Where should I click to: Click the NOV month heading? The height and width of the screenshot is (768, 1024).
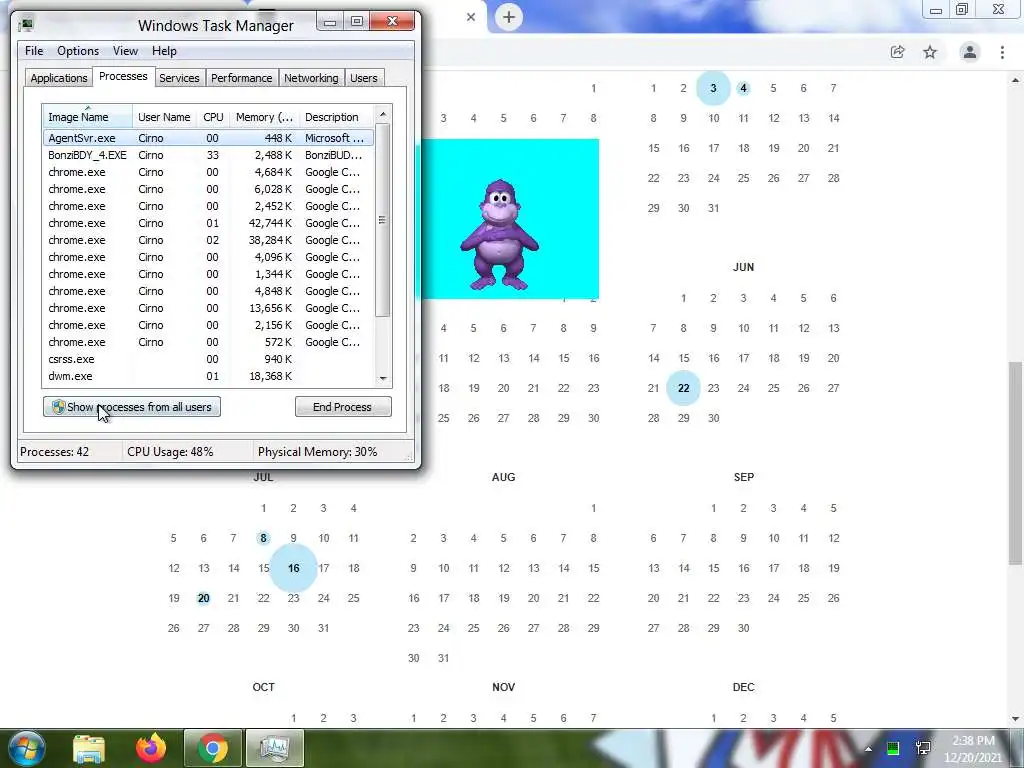[504, 688]
